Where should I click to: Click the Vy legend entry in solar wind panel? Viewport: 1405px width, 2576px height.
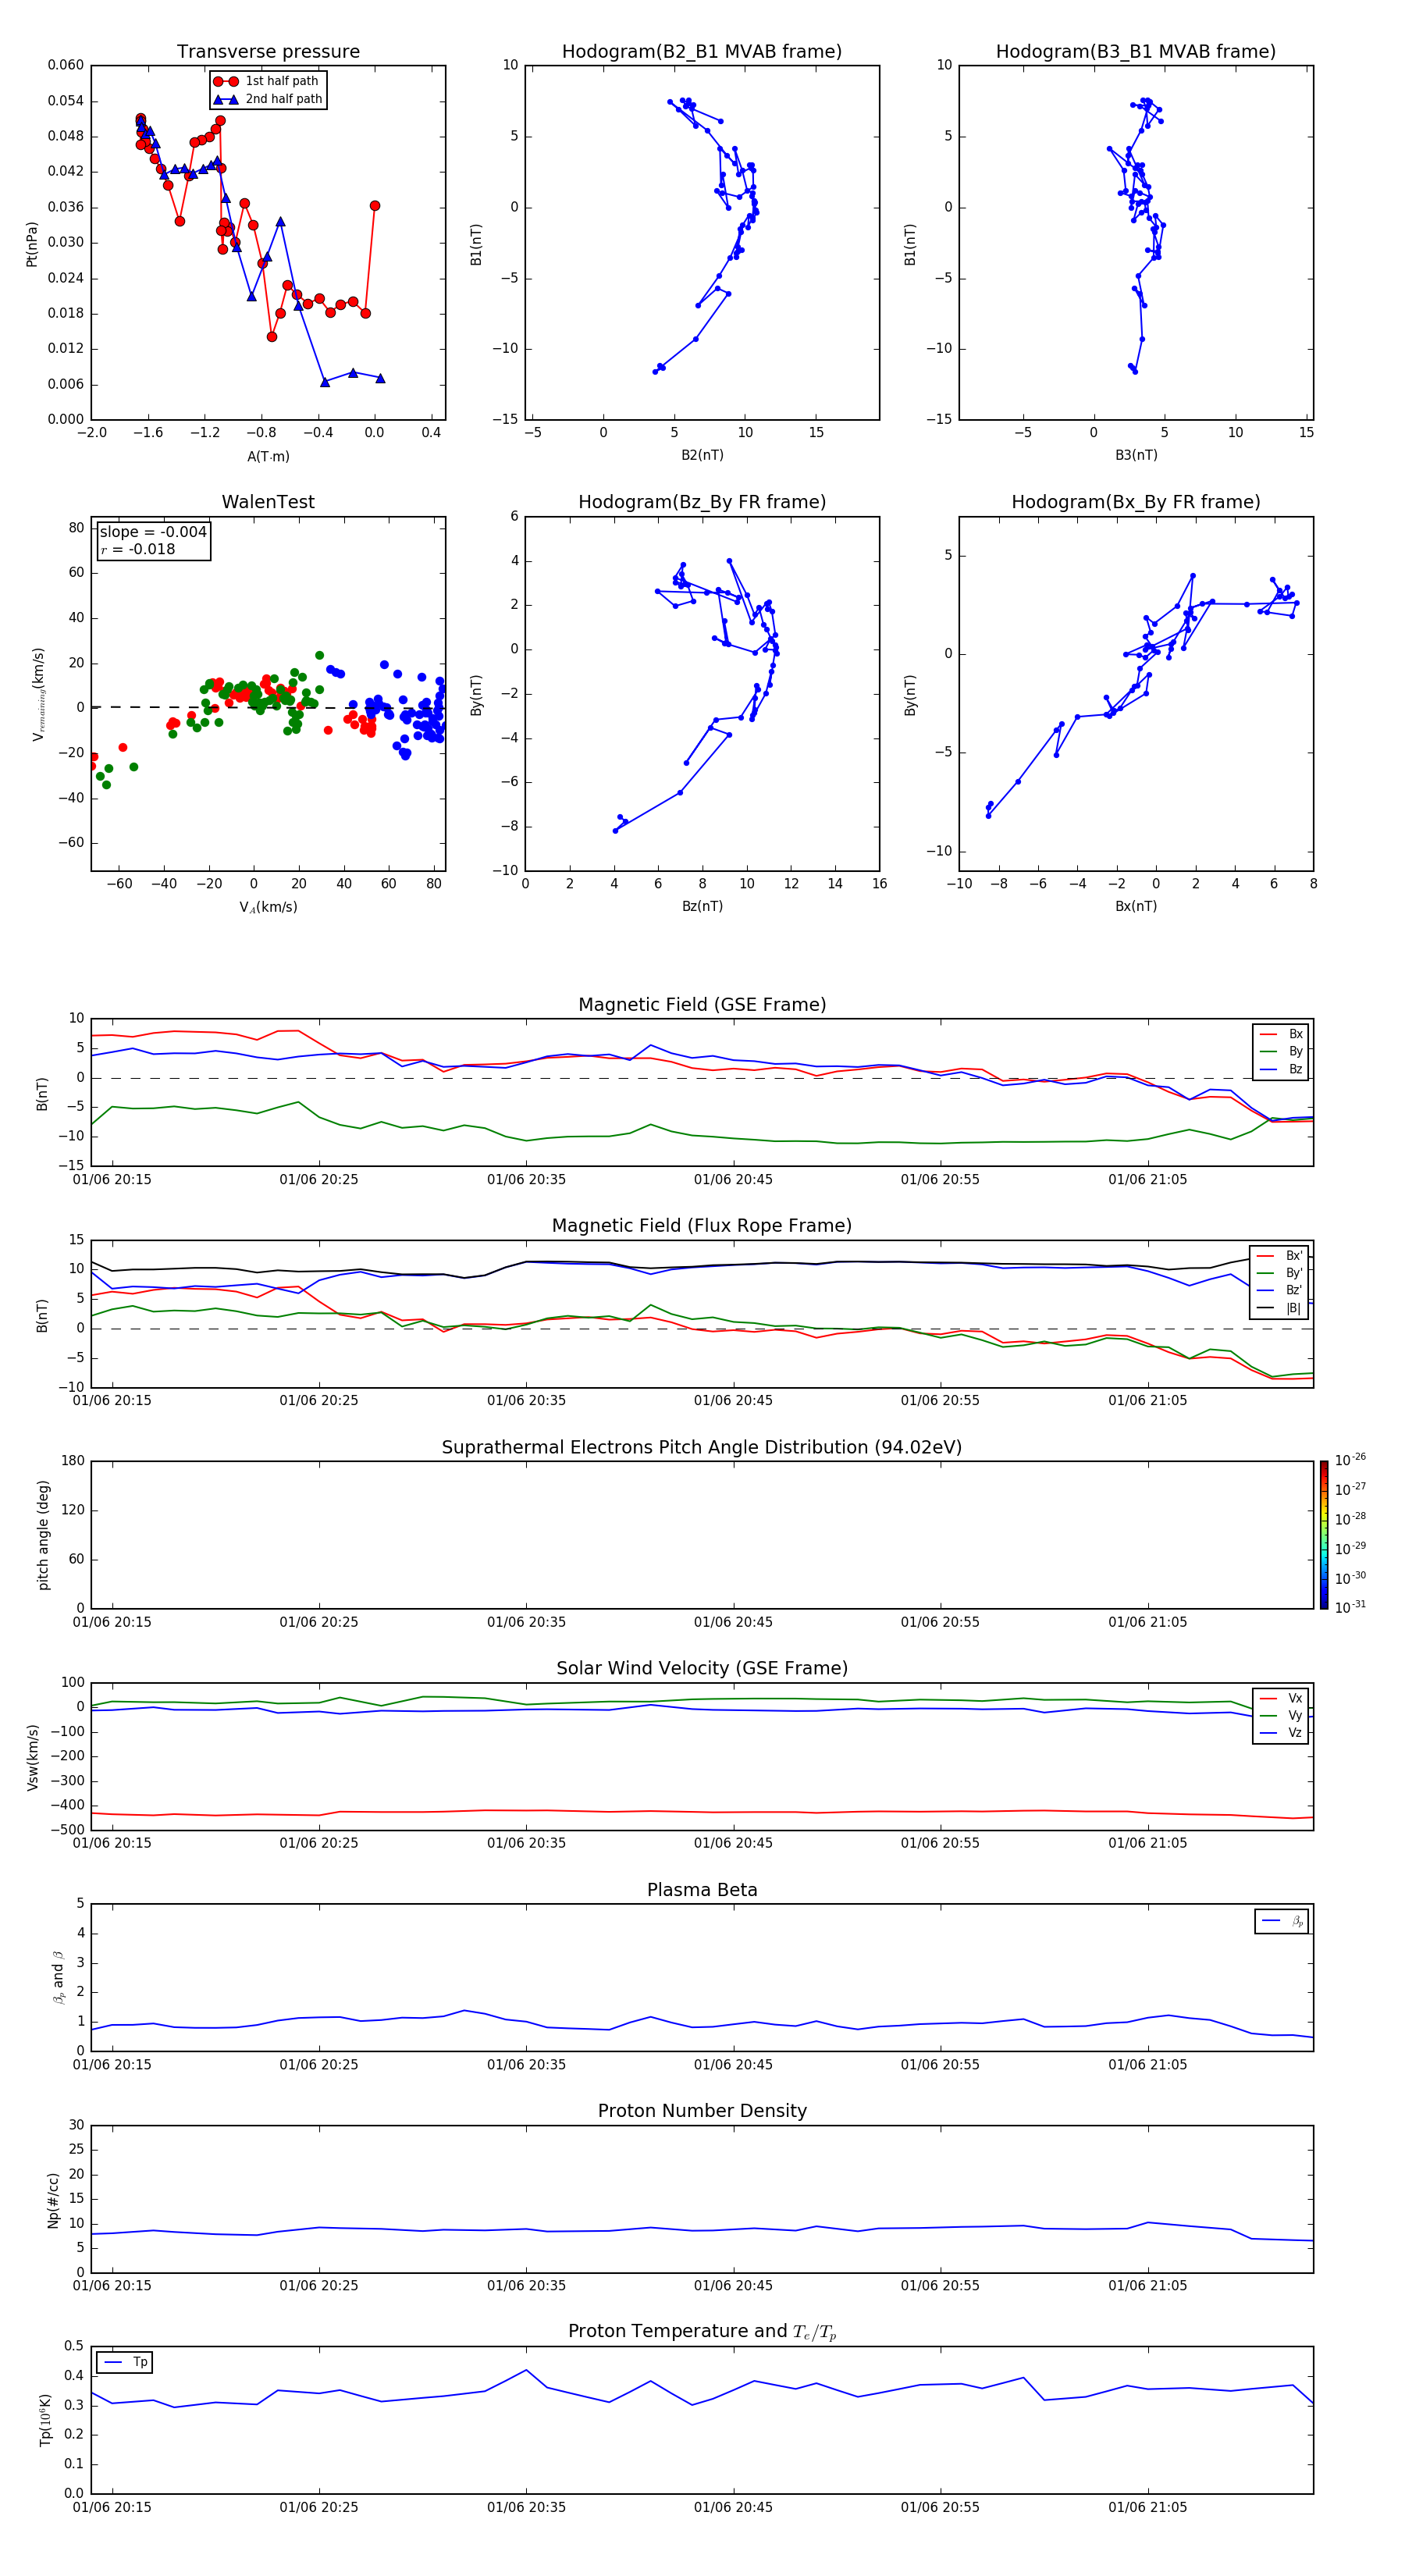(x=1281, y=1716)
